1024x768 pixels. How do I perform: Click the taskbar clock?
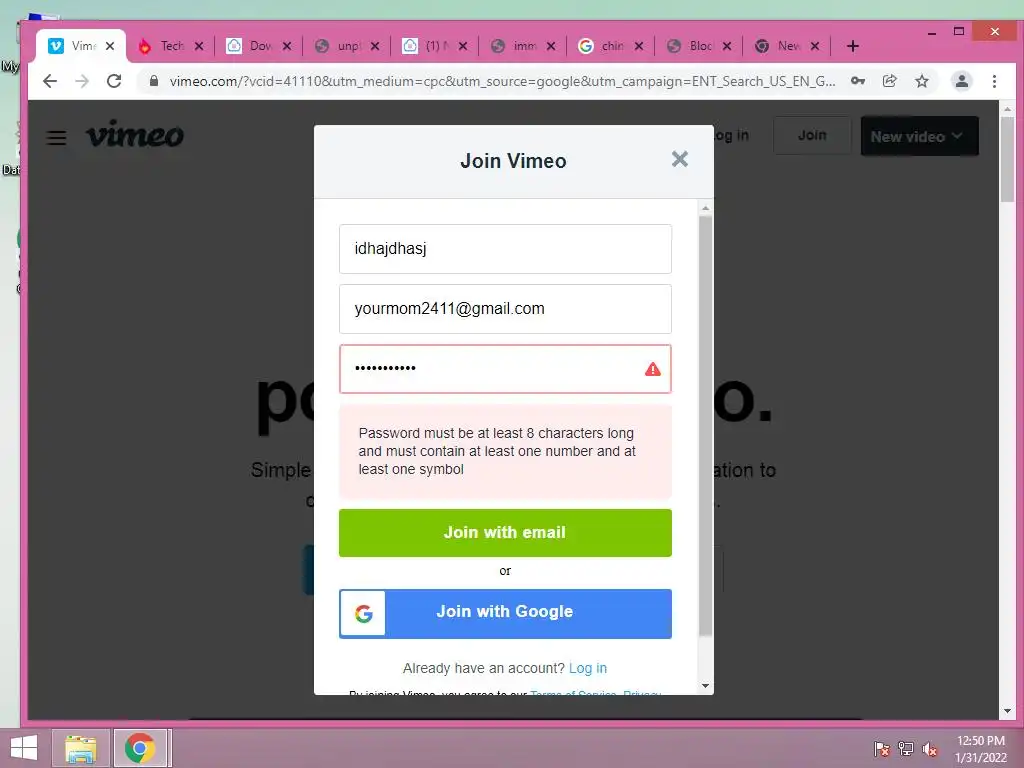pyautogui.click(x=980, y=749)
